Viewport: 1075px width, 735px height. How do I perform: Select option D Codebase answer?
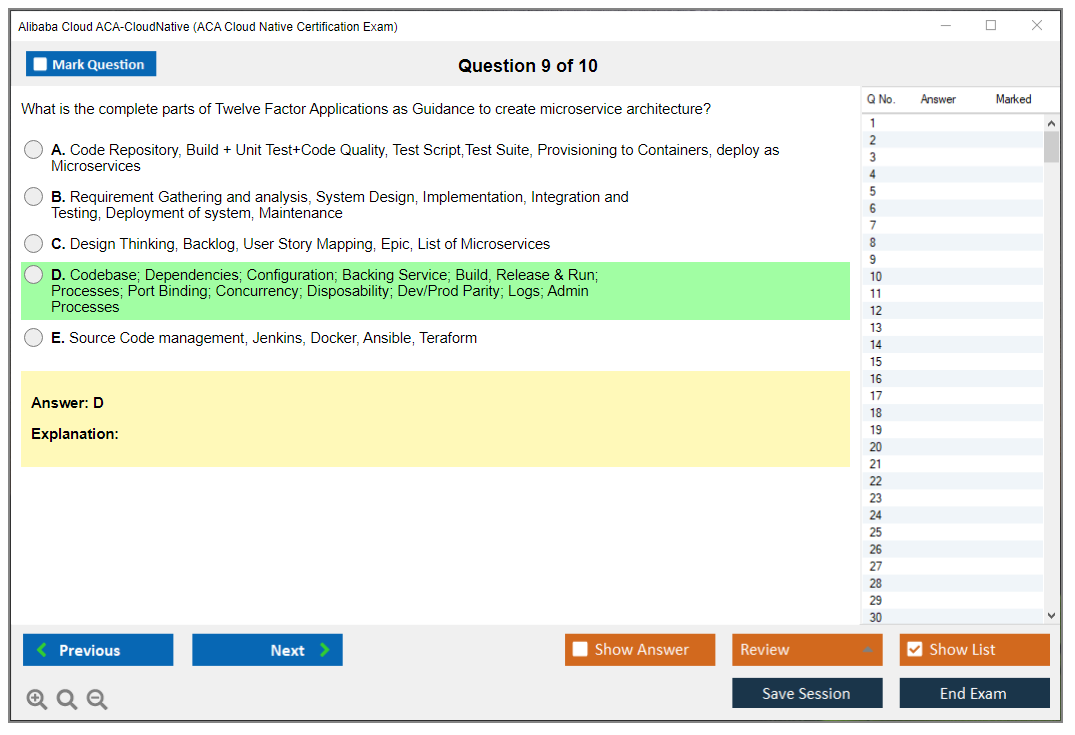click(34, 275)
